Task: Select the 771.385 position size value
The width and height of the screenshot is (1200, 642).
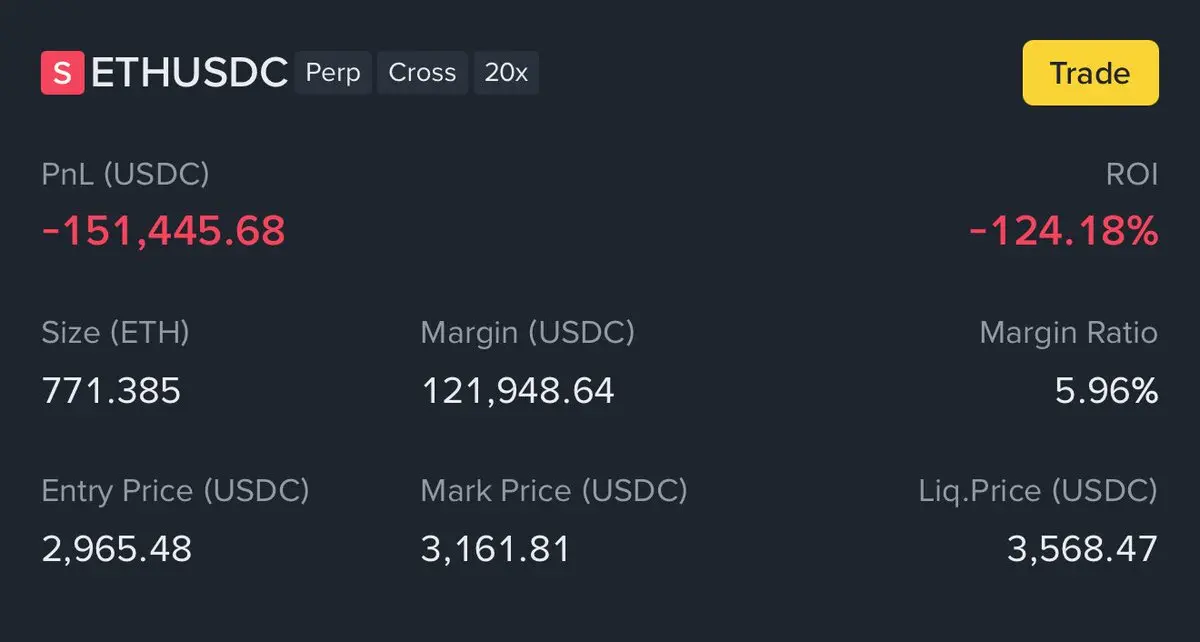Action: [x=111, y=390]
